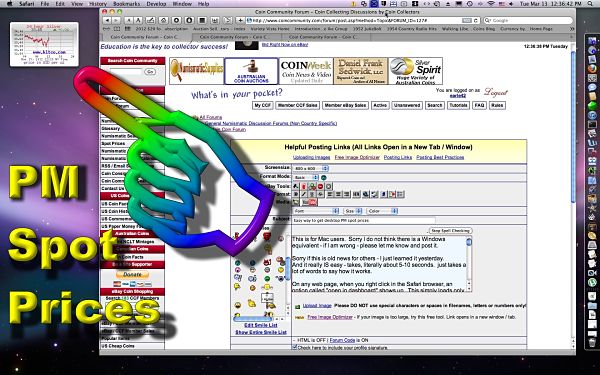Click the Kitco silver chart desktop widget
The image size is (600, 375).
[x=44, y=44]
